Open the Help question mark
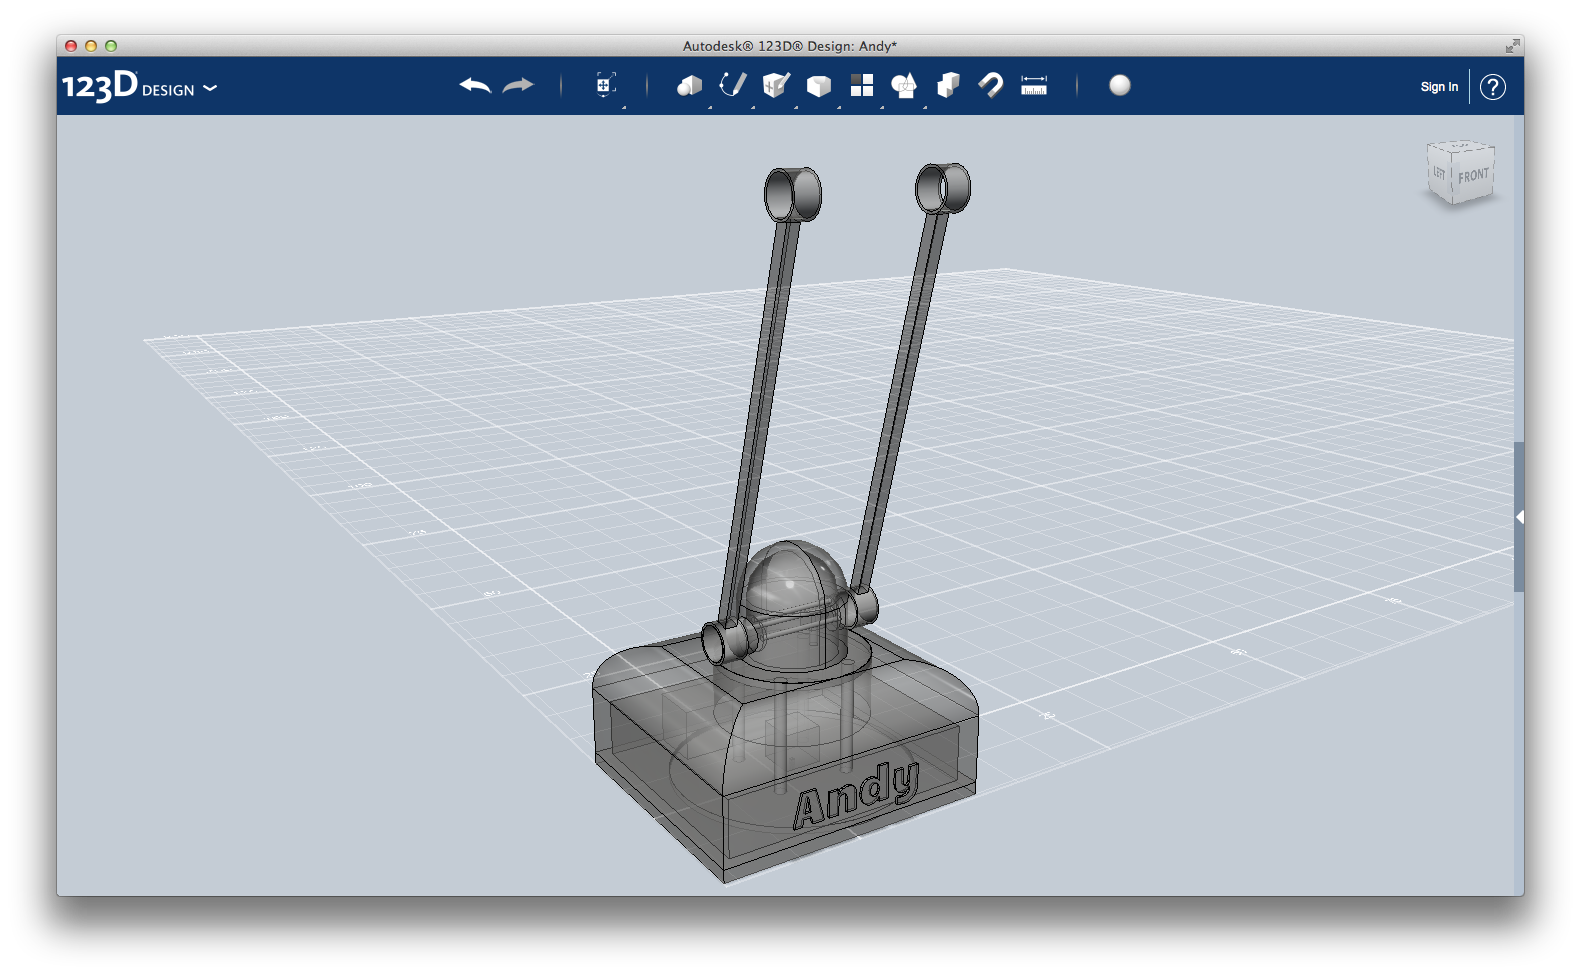The width and height of the screenshot is (1581, 975). 1493,87
